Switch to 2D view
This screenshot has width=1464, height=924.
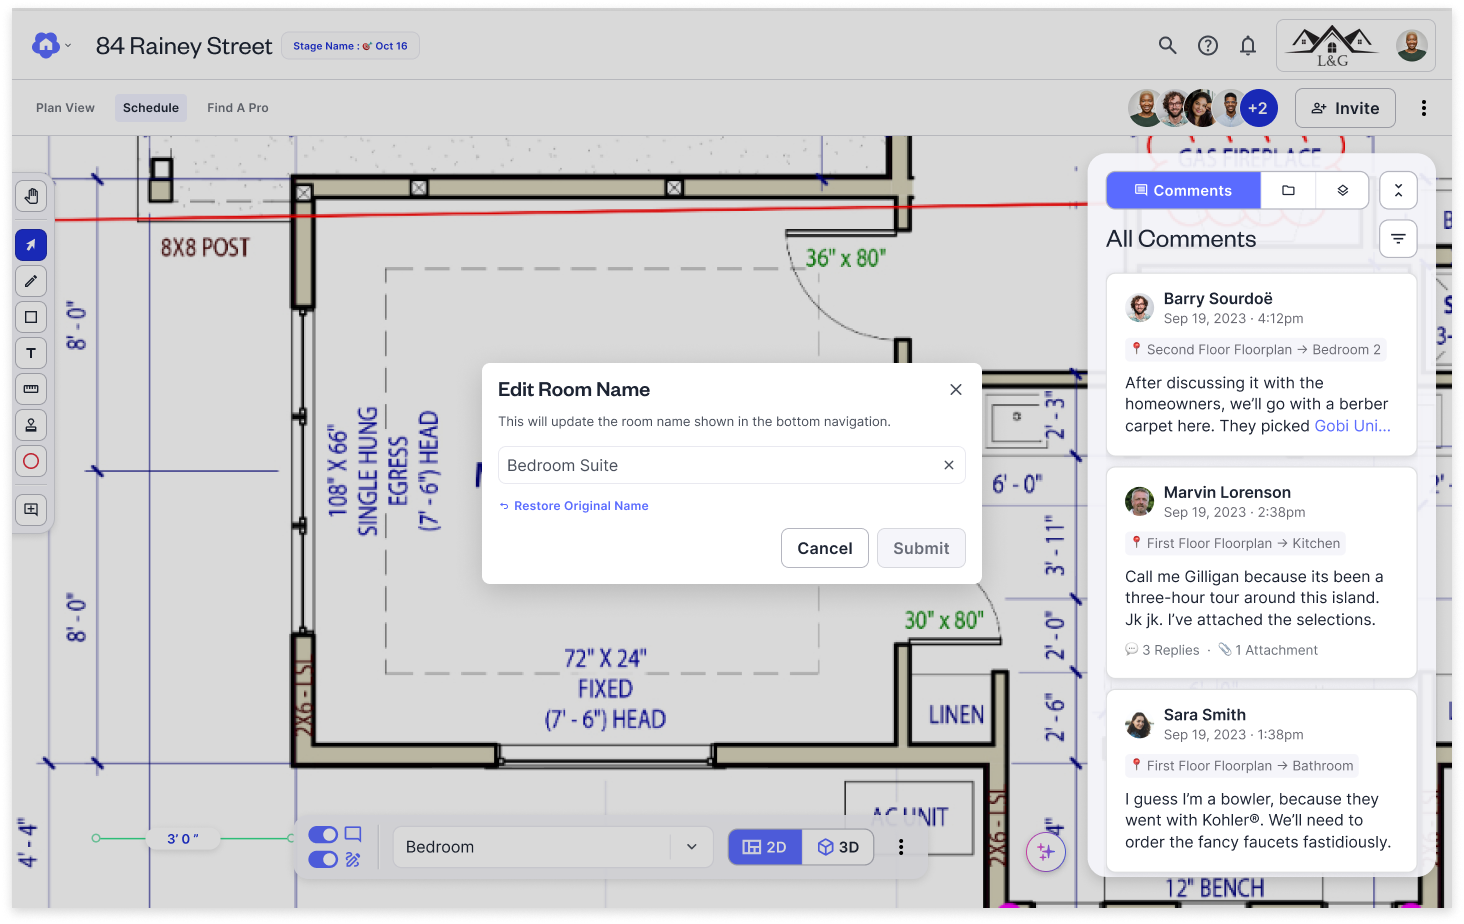[765, 847]
